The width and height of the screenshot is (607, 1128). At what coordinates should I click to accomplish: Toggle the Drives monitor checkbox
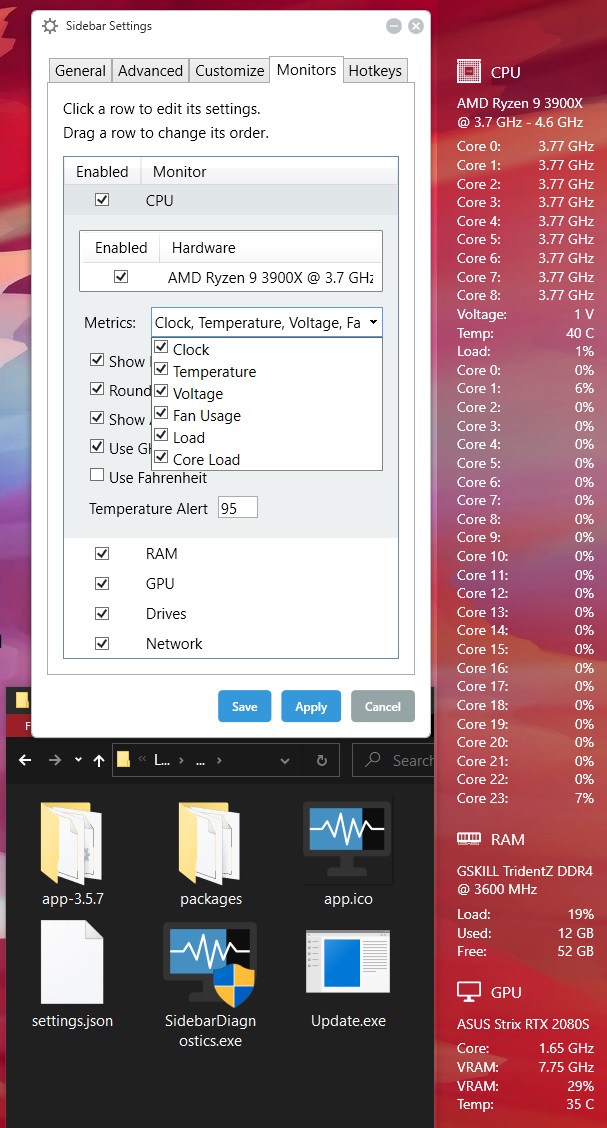coord(102,614)
